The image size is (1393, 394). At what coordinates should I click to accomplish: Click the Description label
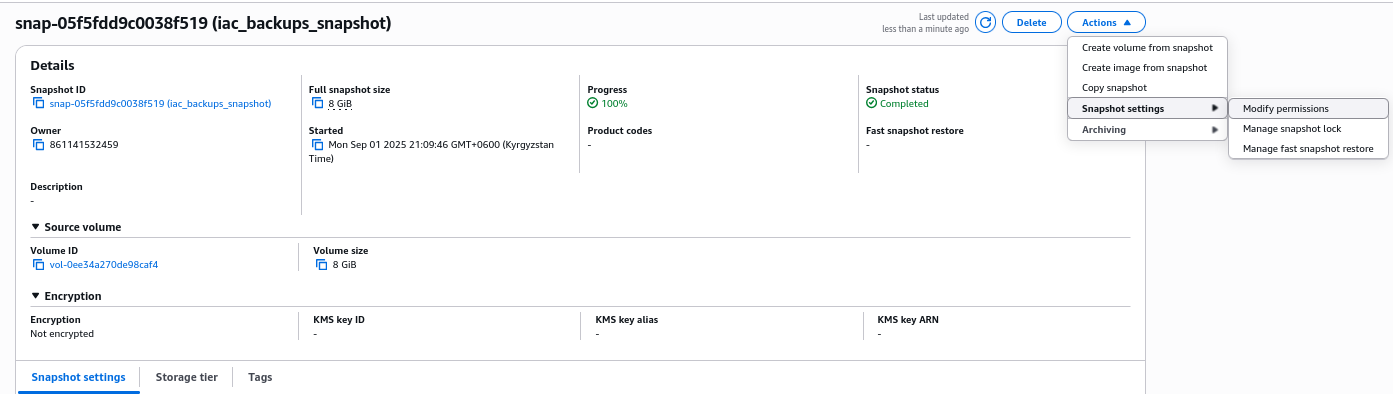[56, 186]
